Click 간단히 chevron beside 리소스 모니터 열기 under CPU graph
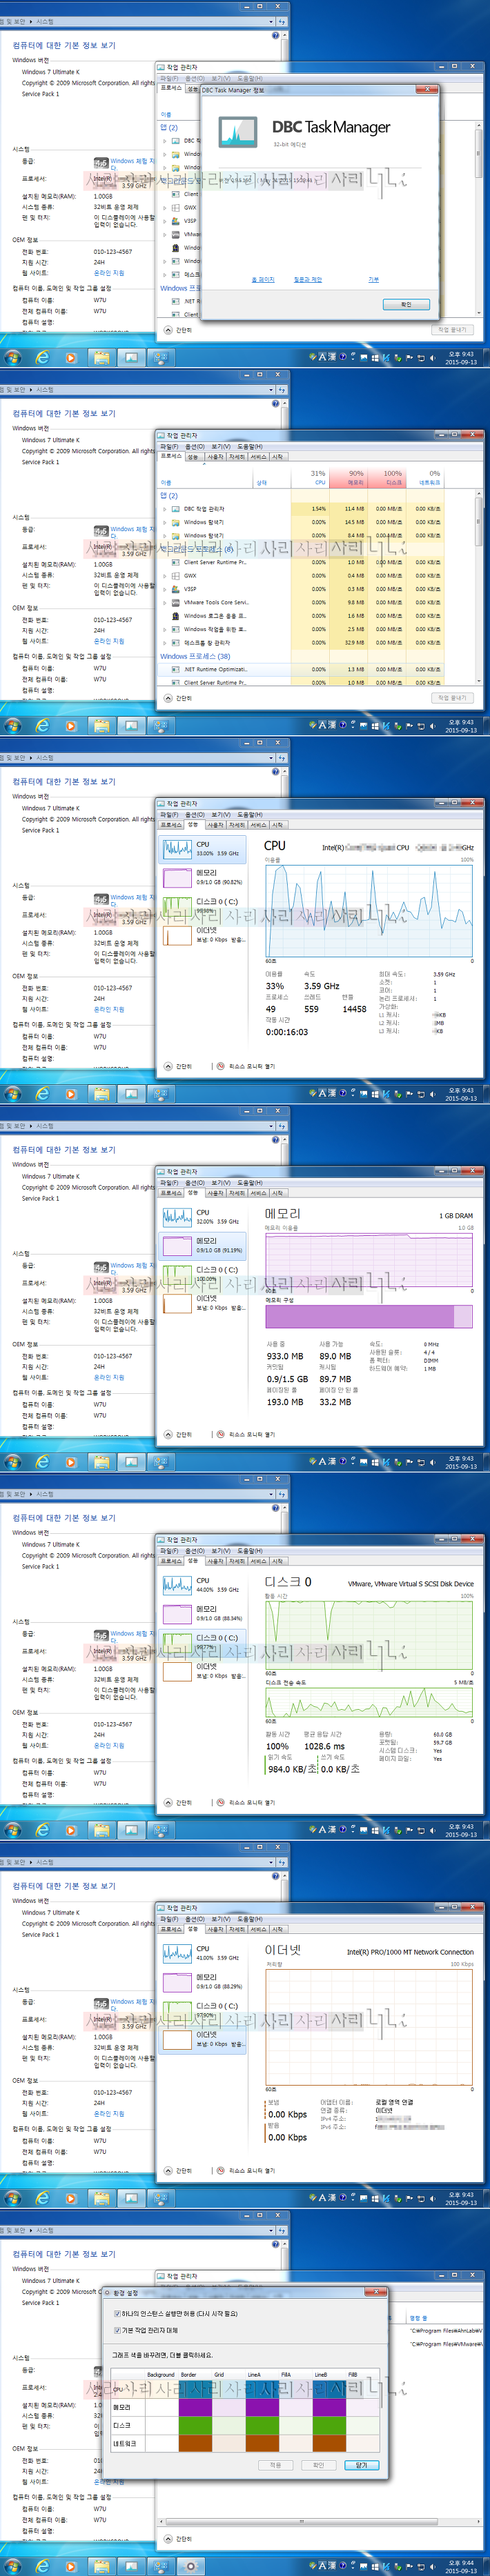 (x=168, y=1066)
